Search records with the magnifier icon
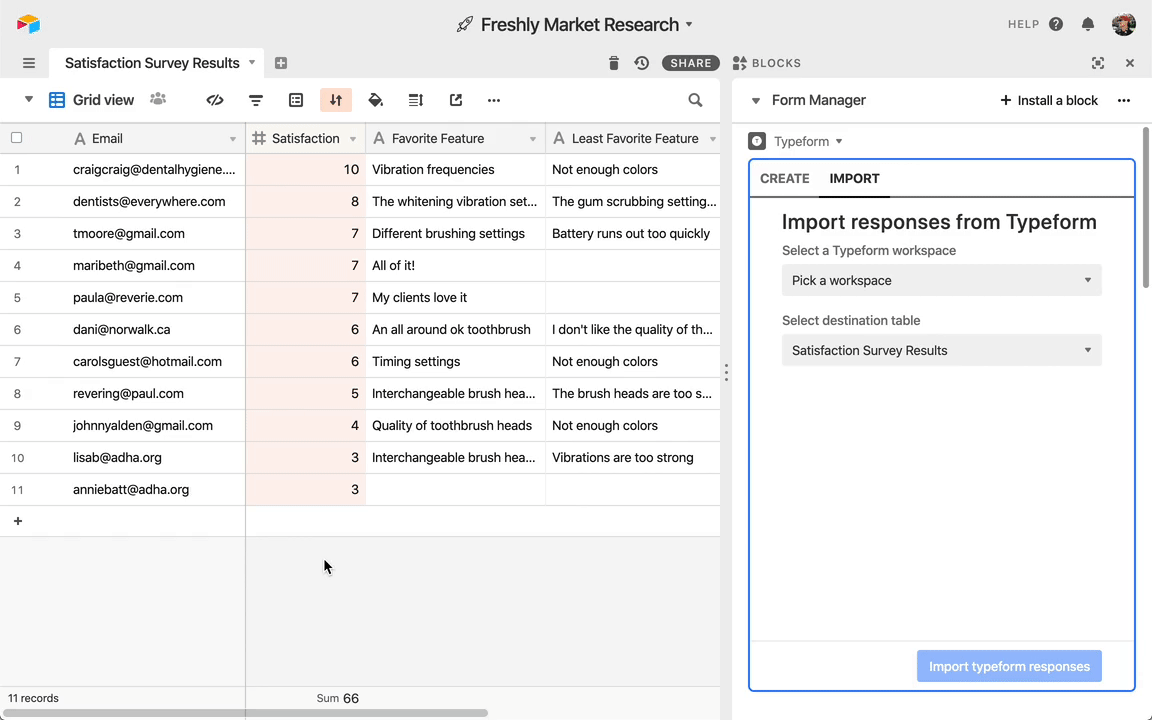The width and height of the screenshot is (1152, 720). [695, 100]
